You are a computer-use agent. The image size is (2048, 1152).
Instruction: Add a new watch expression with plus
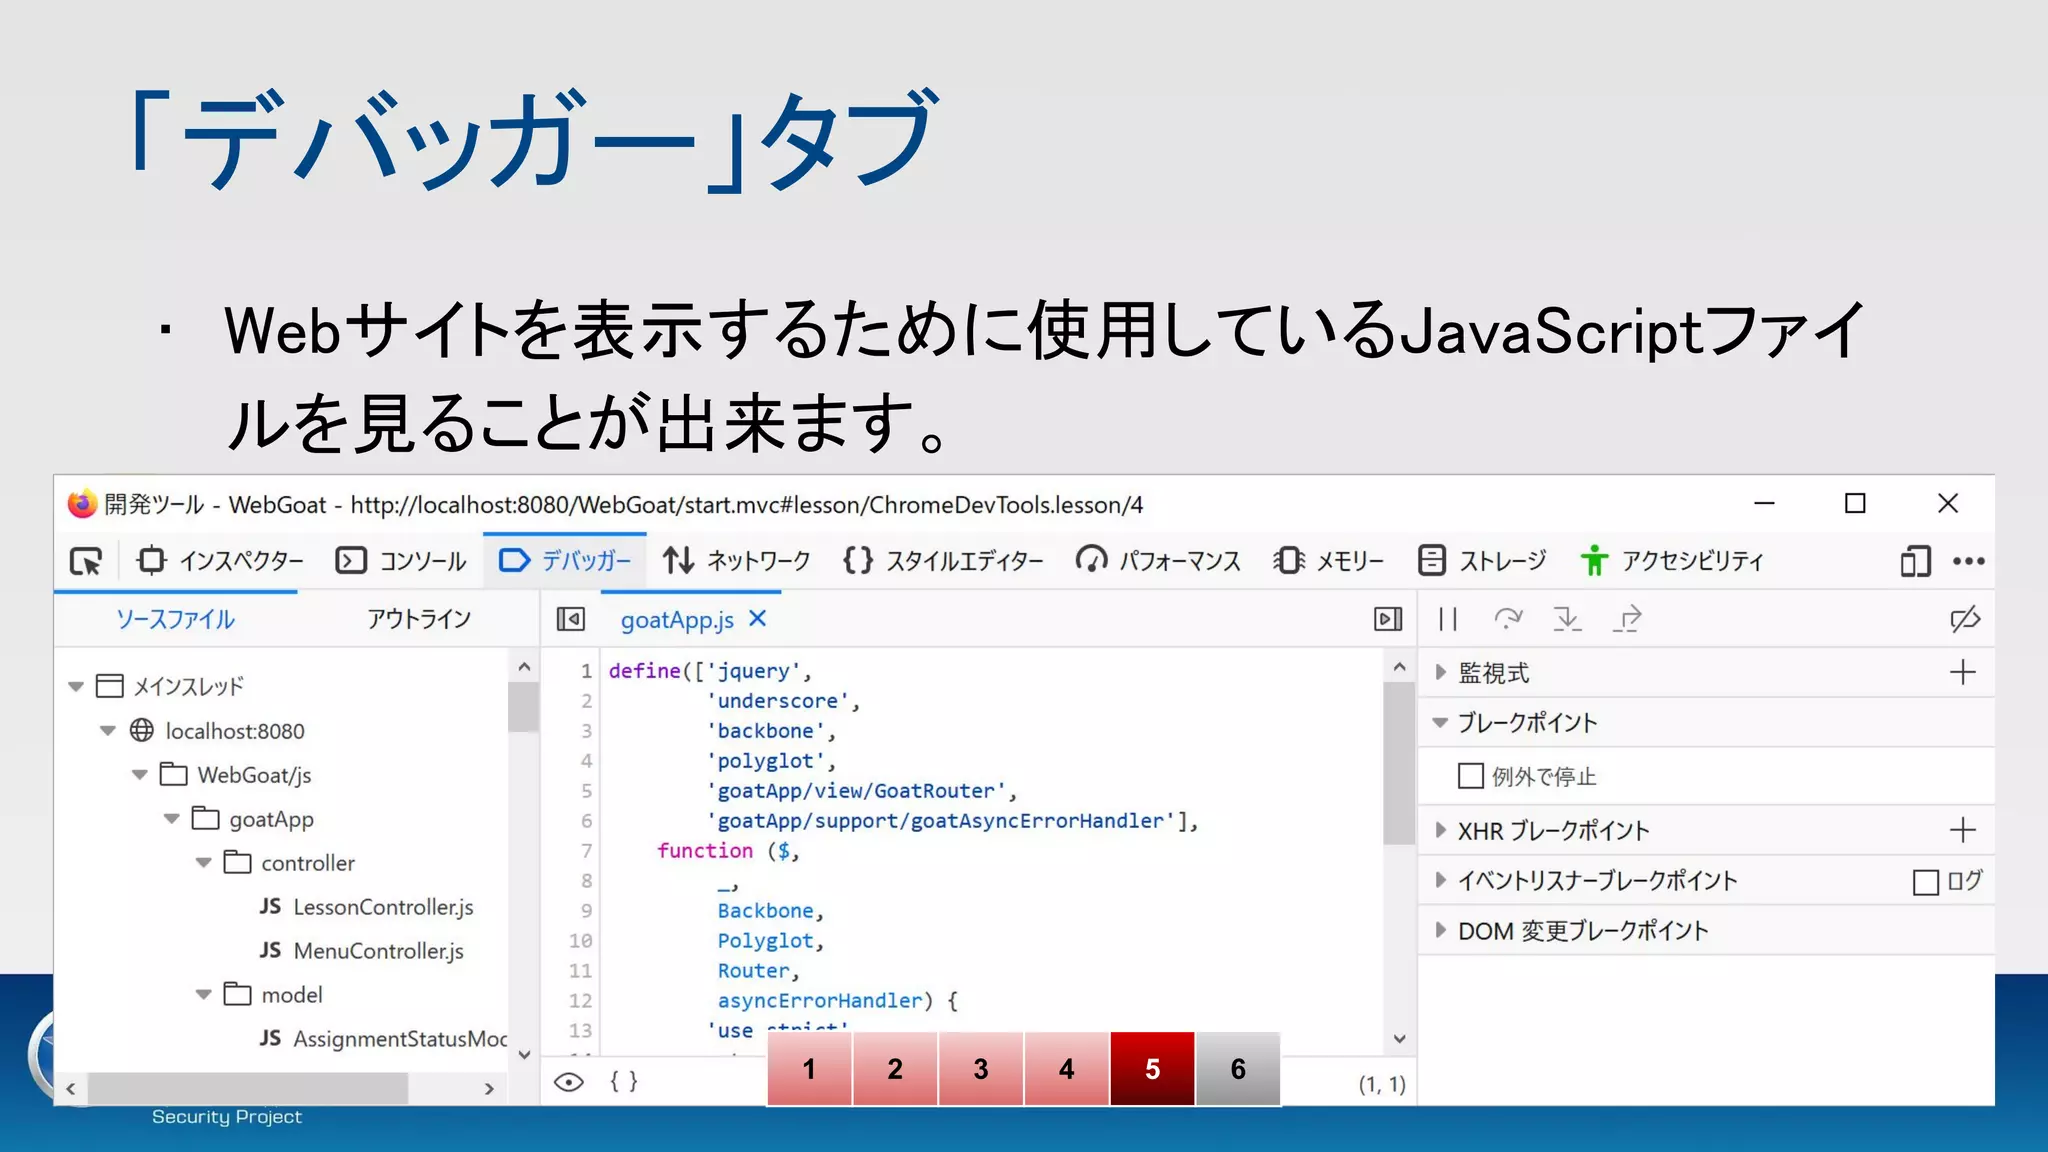tap(1963, 672)
